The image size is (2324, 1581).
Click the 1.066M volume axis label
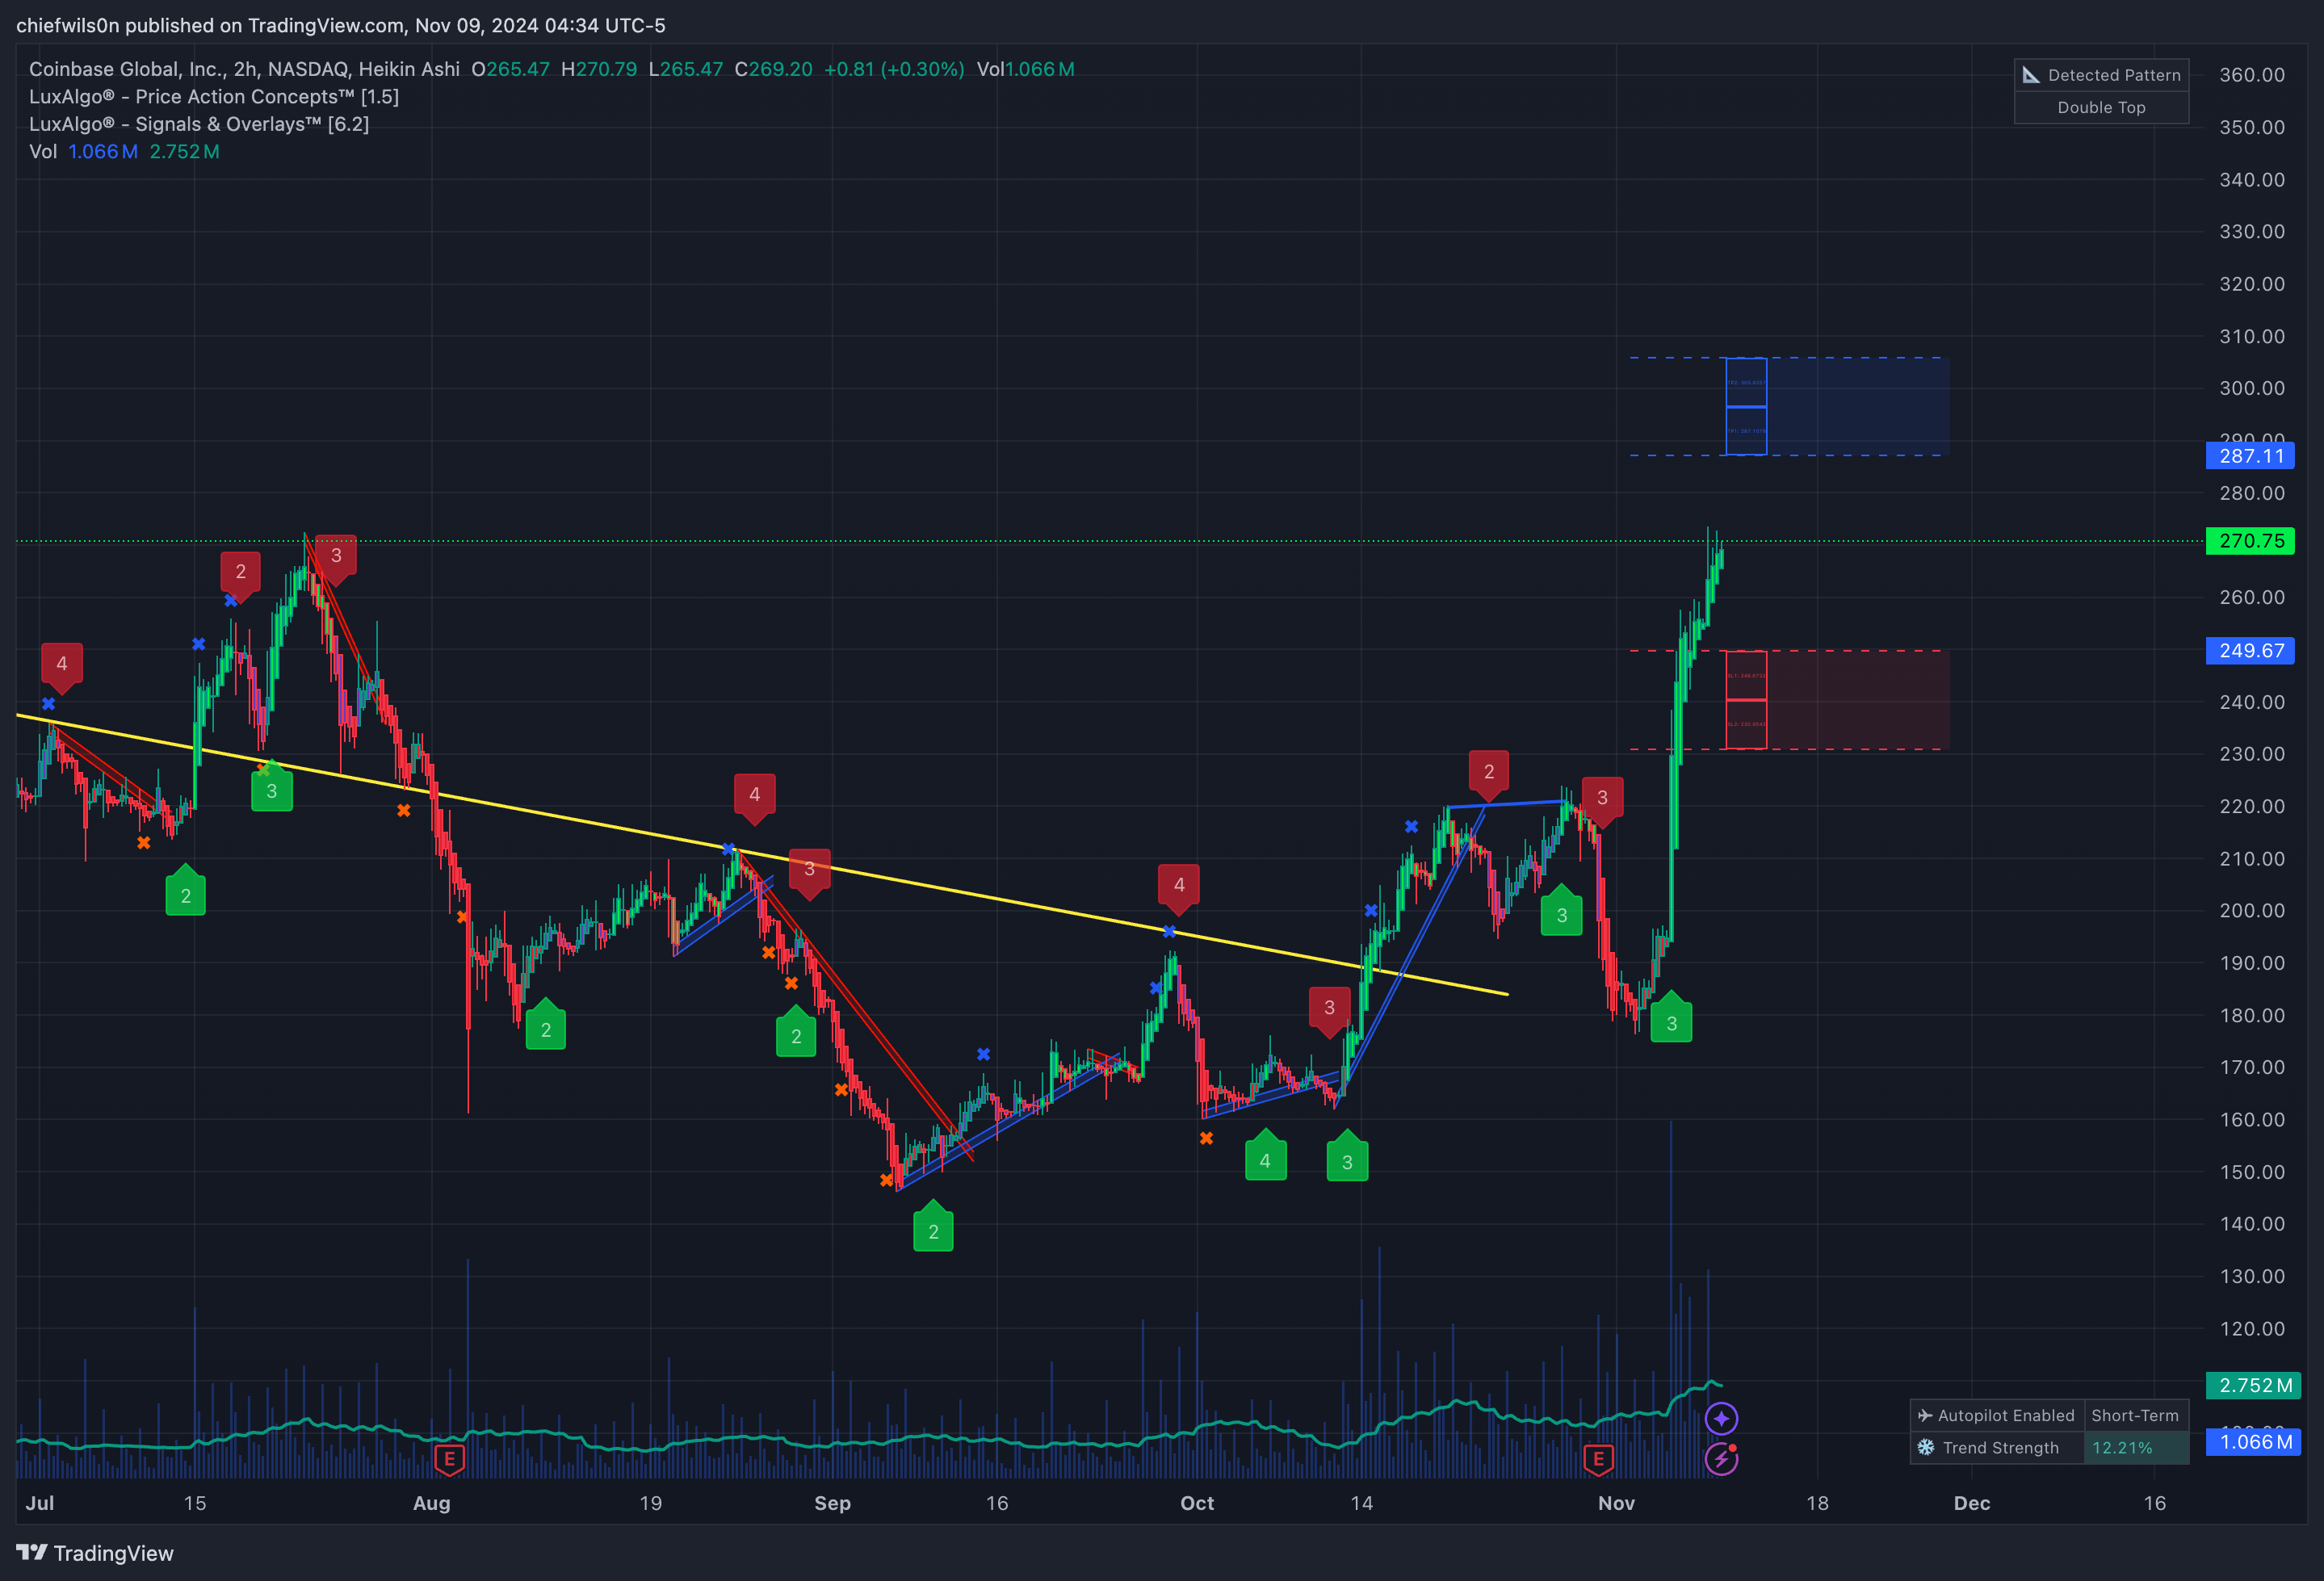tap(2254, 1442)
